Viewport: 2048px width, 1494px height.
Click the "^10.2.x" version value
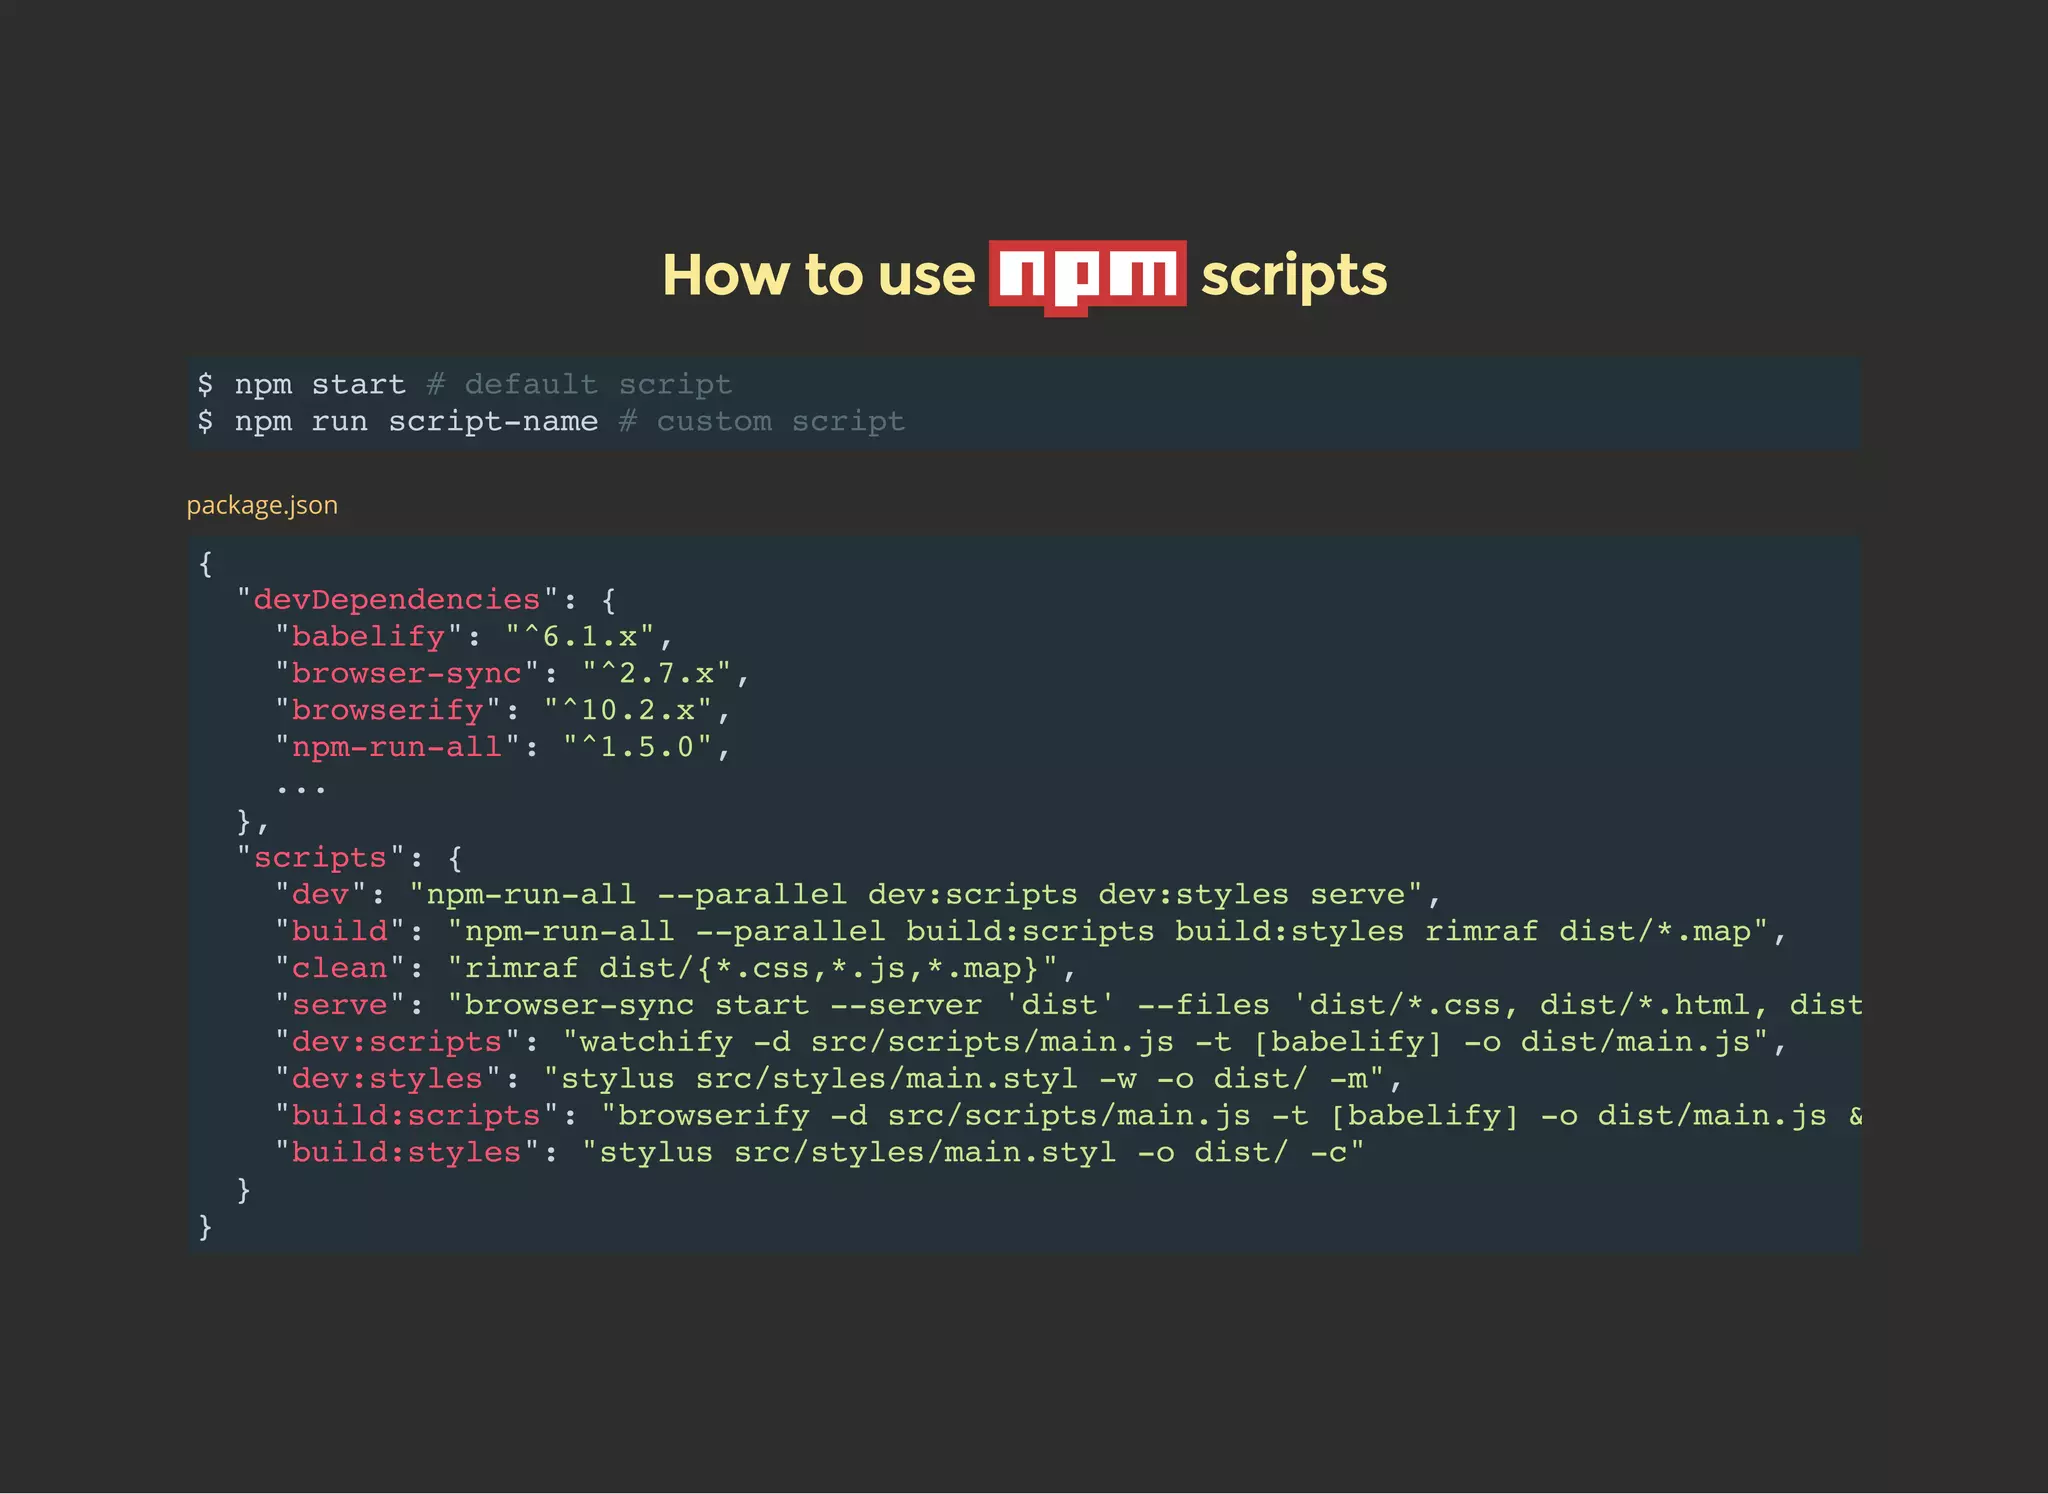(x=627, y=710)
